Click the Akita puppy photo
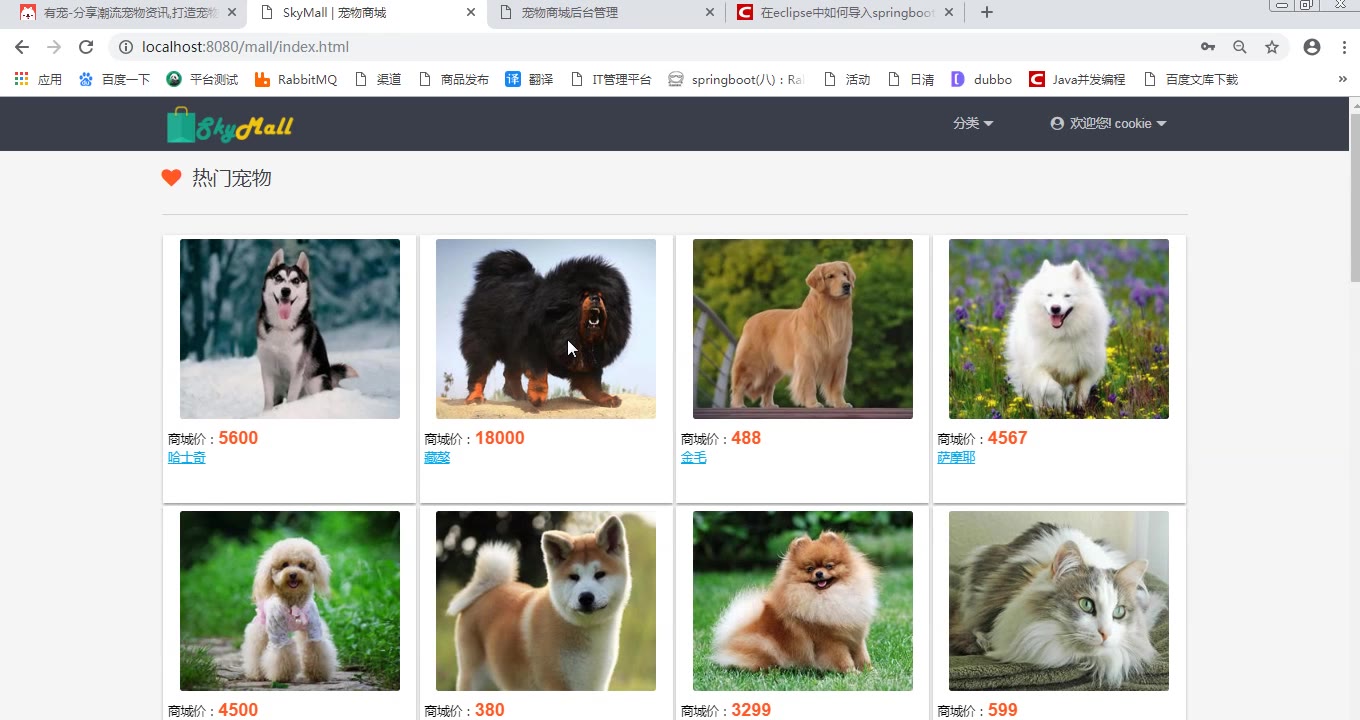Screen dimensions: 1360x720 tap(546, 601)
